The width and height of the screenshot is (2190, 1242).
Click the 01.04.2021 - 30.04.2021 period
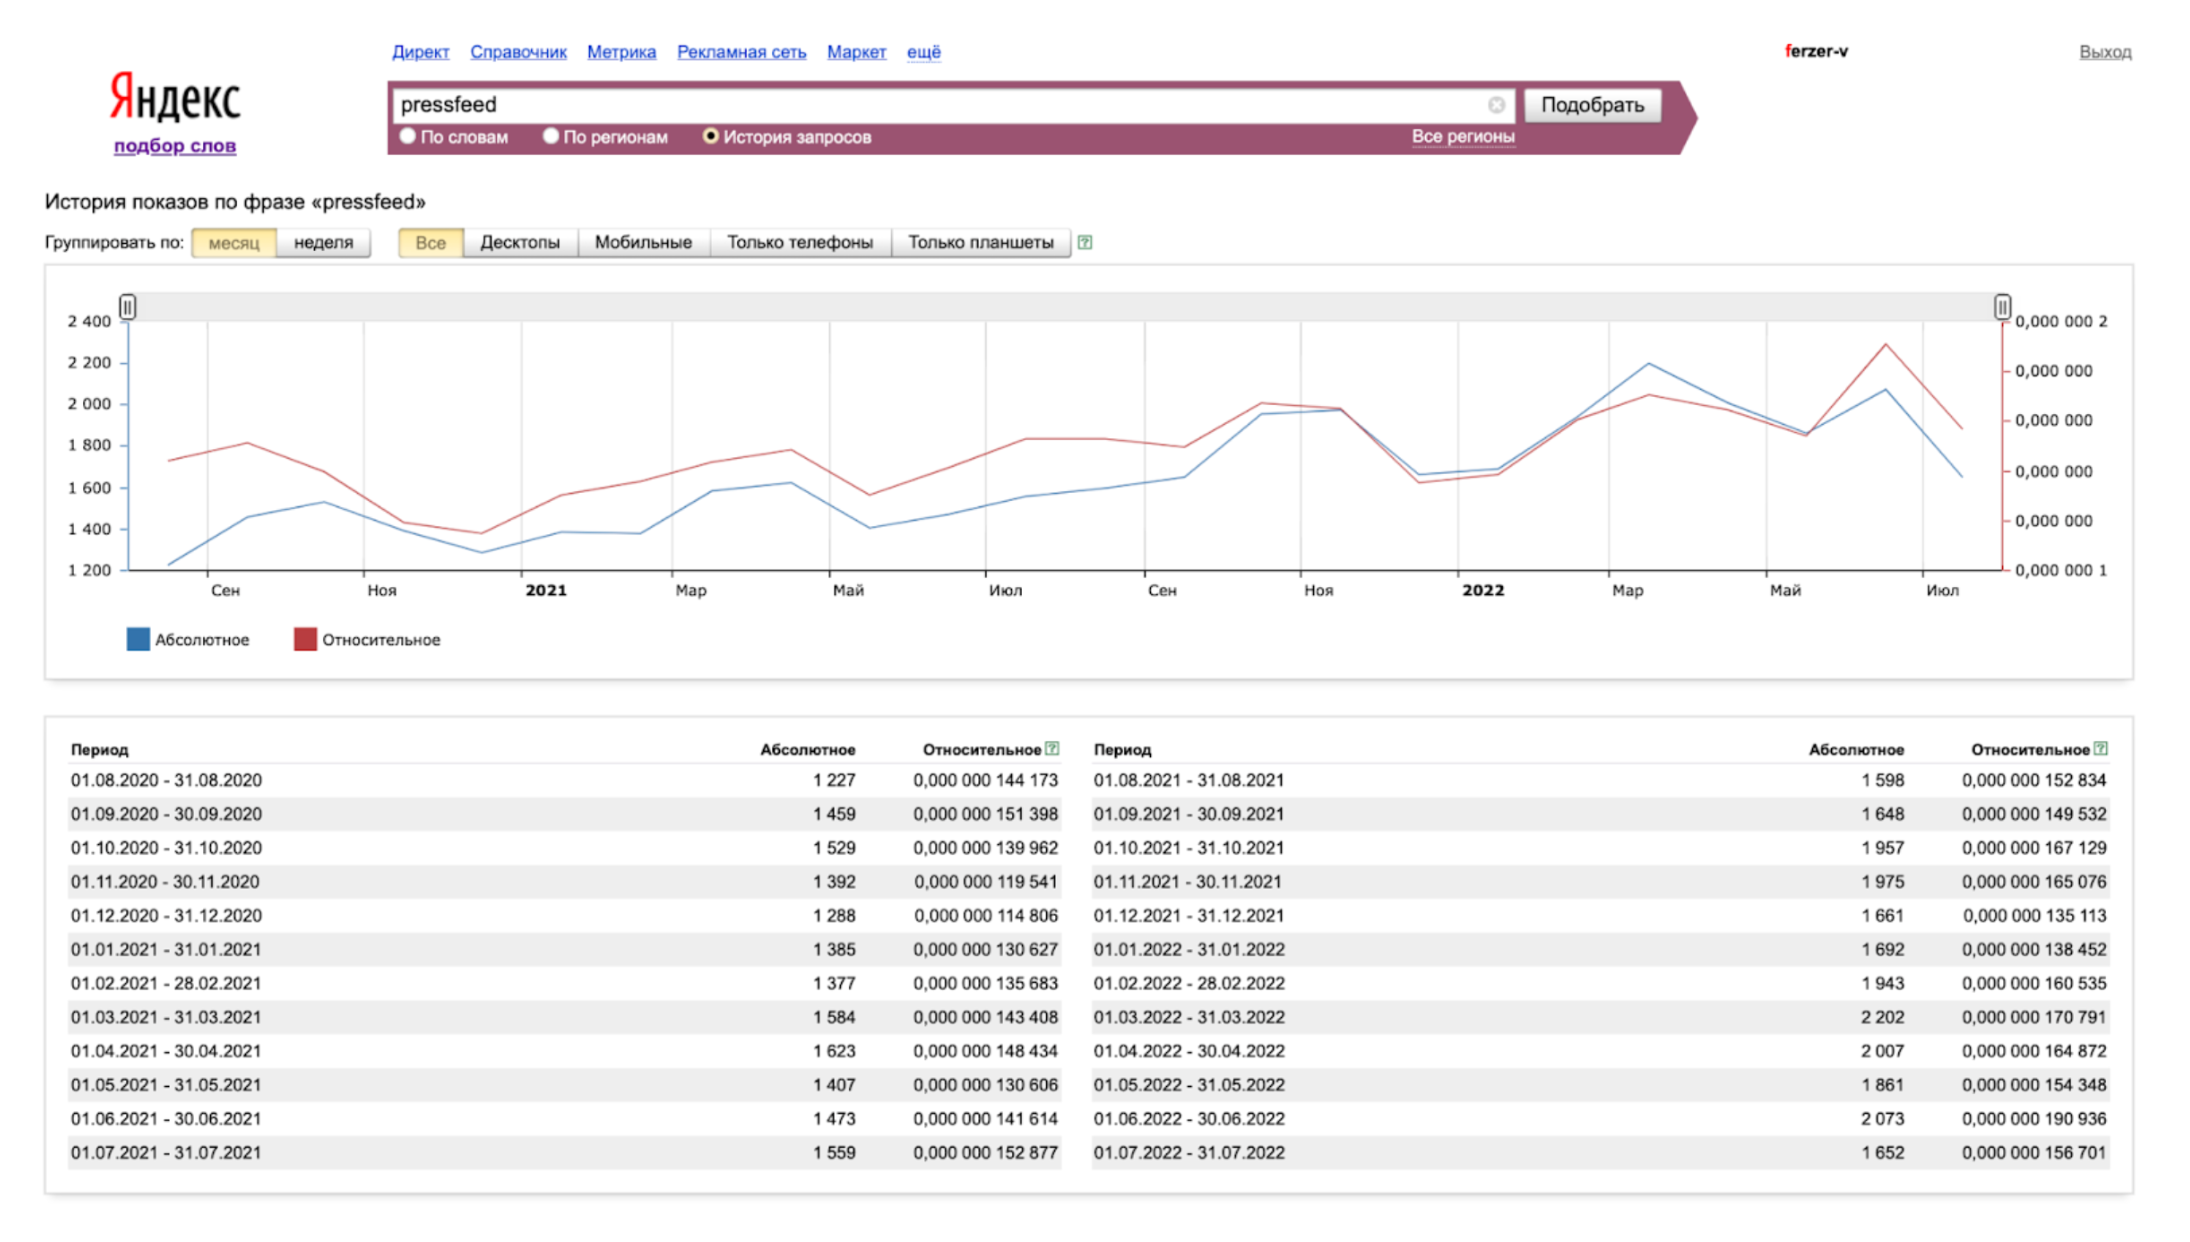(x=166, y=1051)
